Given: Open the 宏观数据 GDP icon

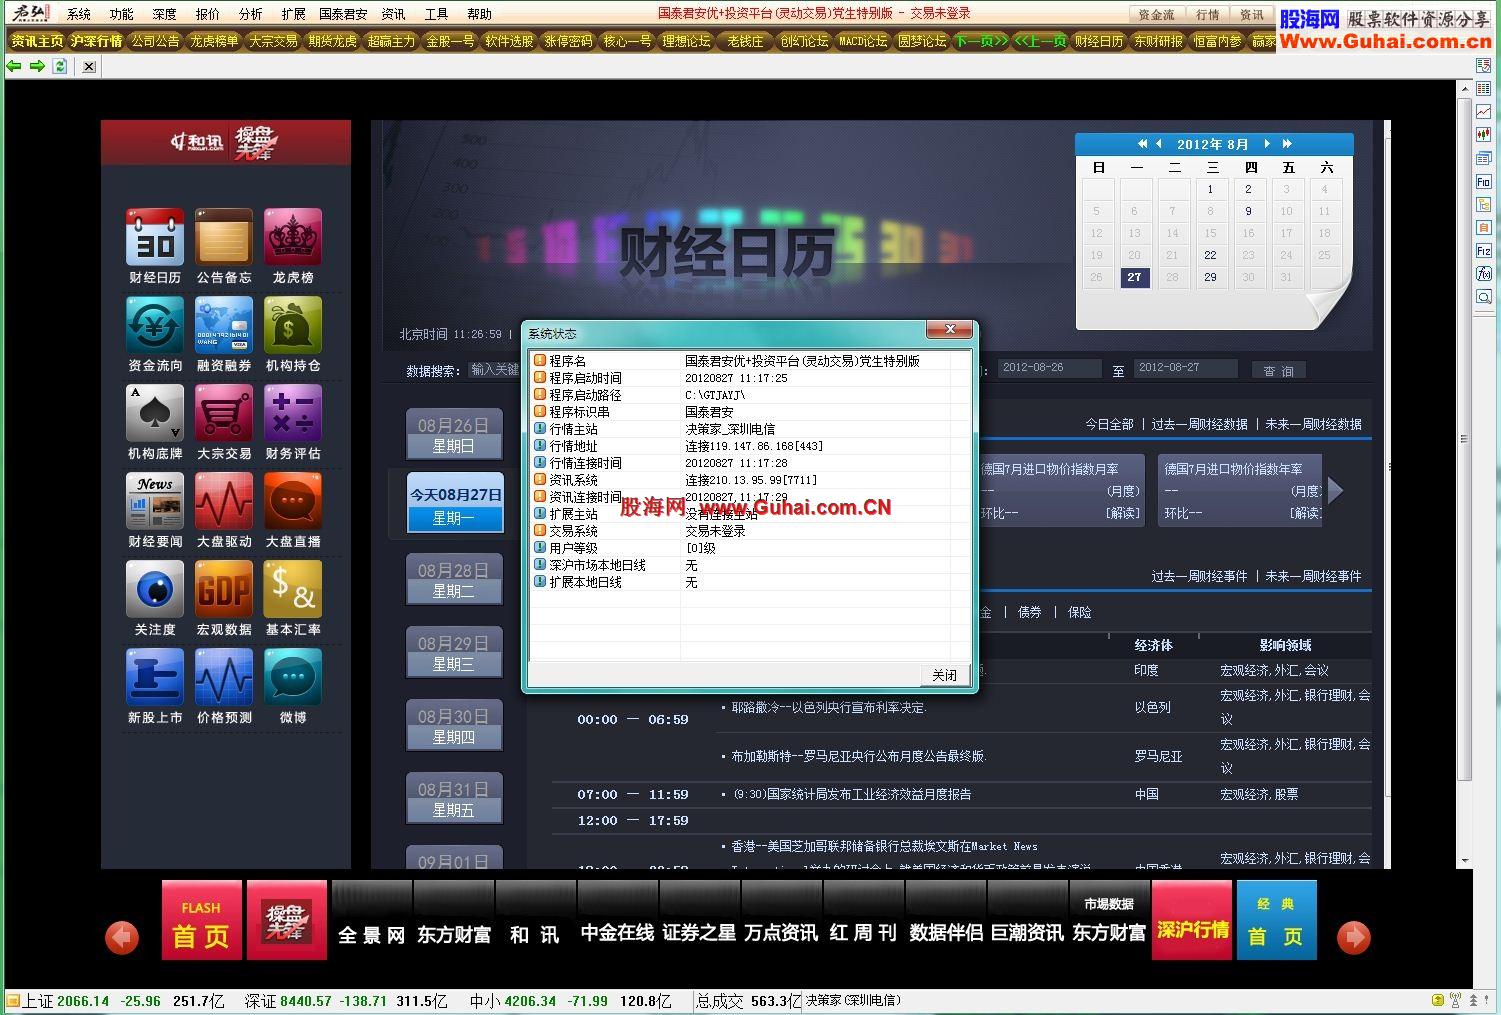Looking at the screenshot, I should click(224, 589).
